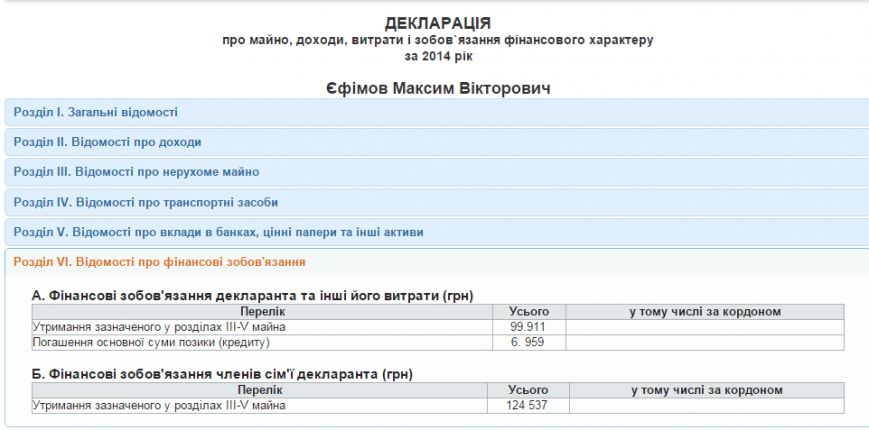Click 'Утримання зазначеного' row in table Б
Viewport: 869px width, 430px height.
[x=438, y=406]
